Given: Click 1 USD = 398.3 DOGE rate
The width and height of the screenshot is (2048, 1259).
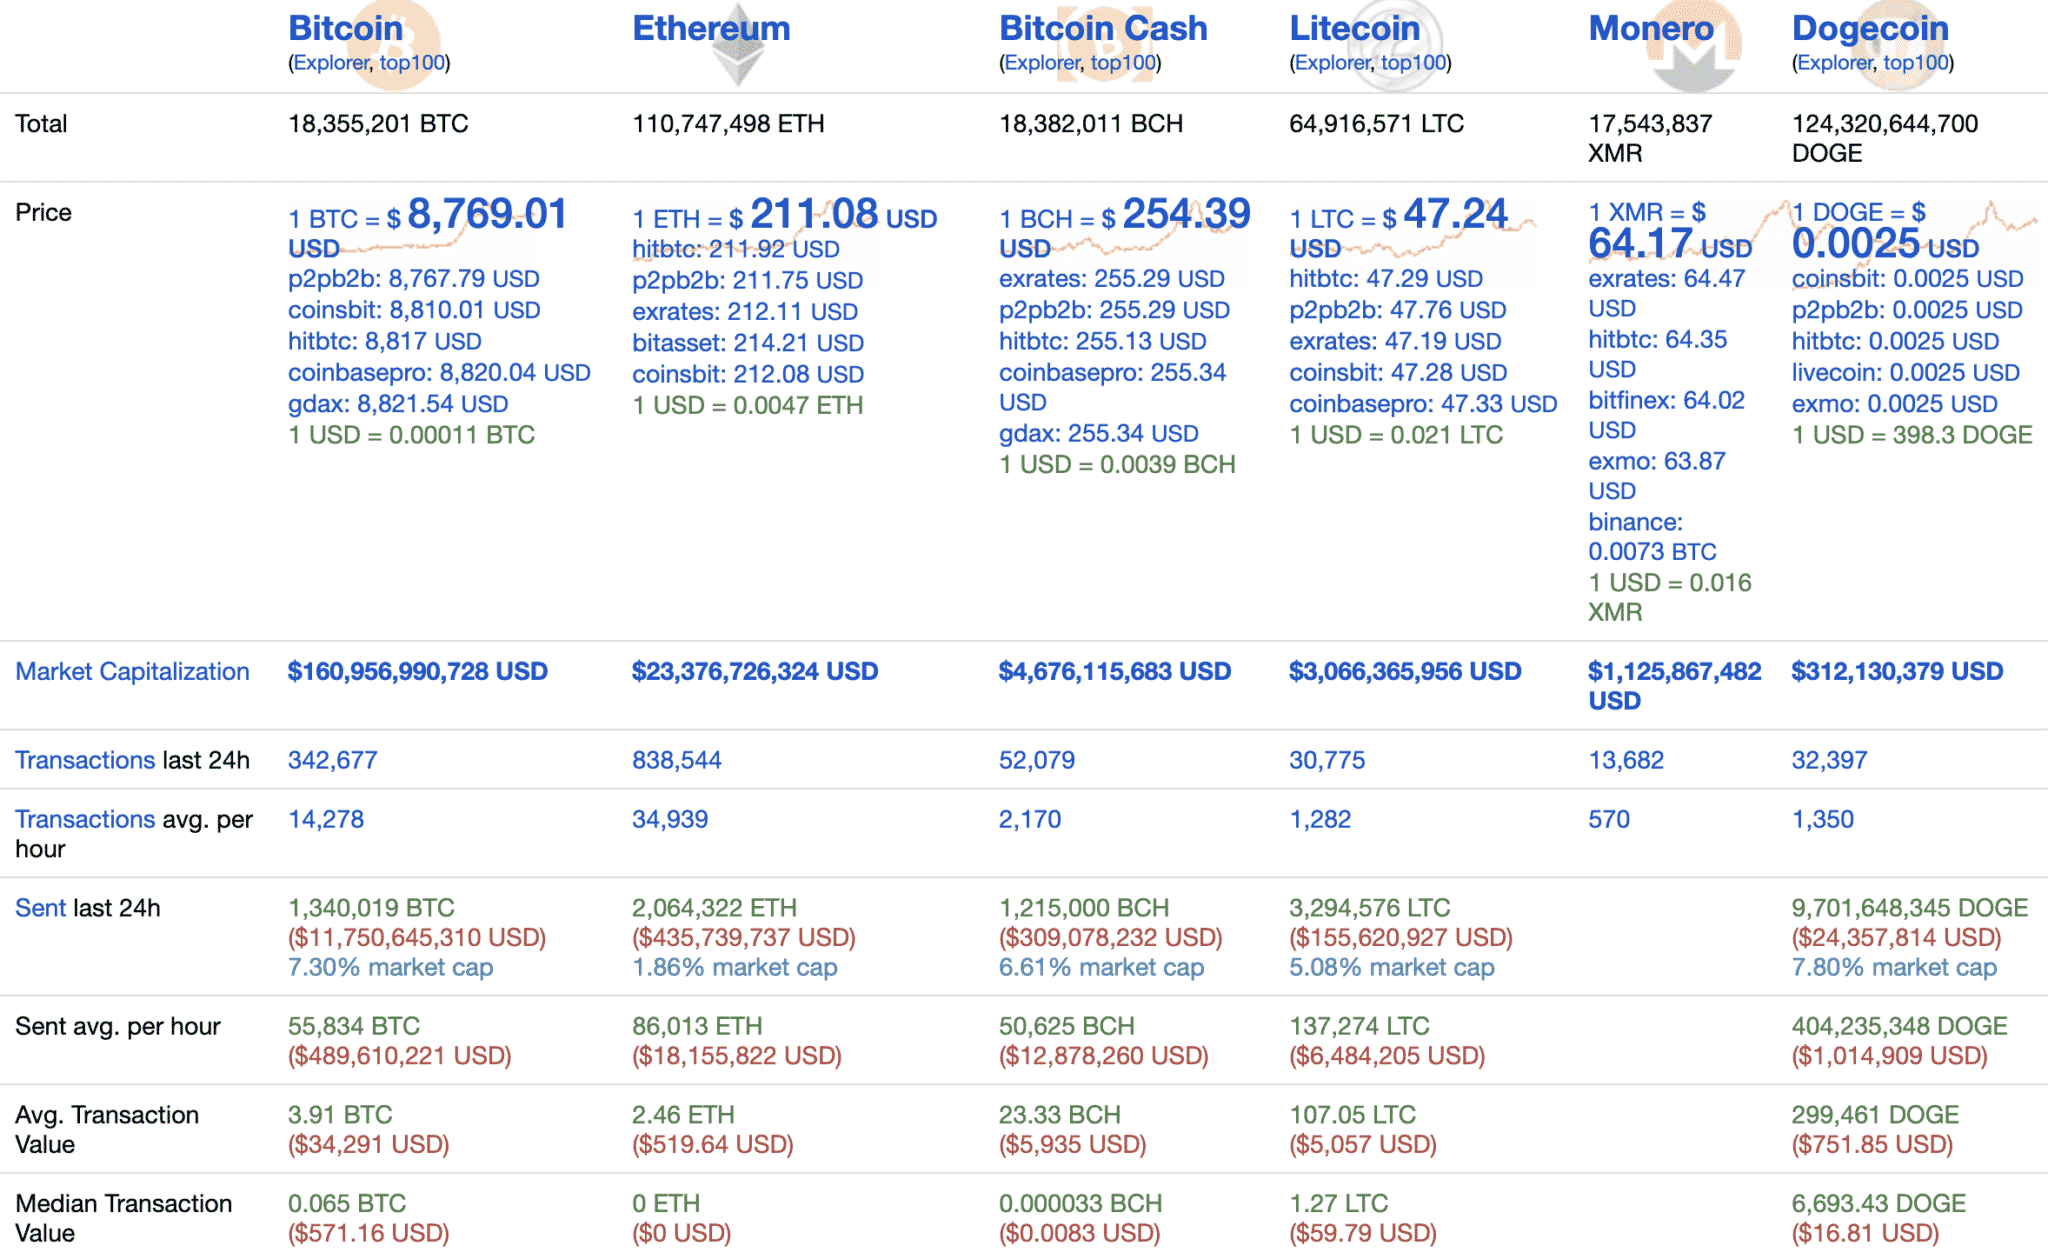Looking at the screenshot, I should [1912, 436].
